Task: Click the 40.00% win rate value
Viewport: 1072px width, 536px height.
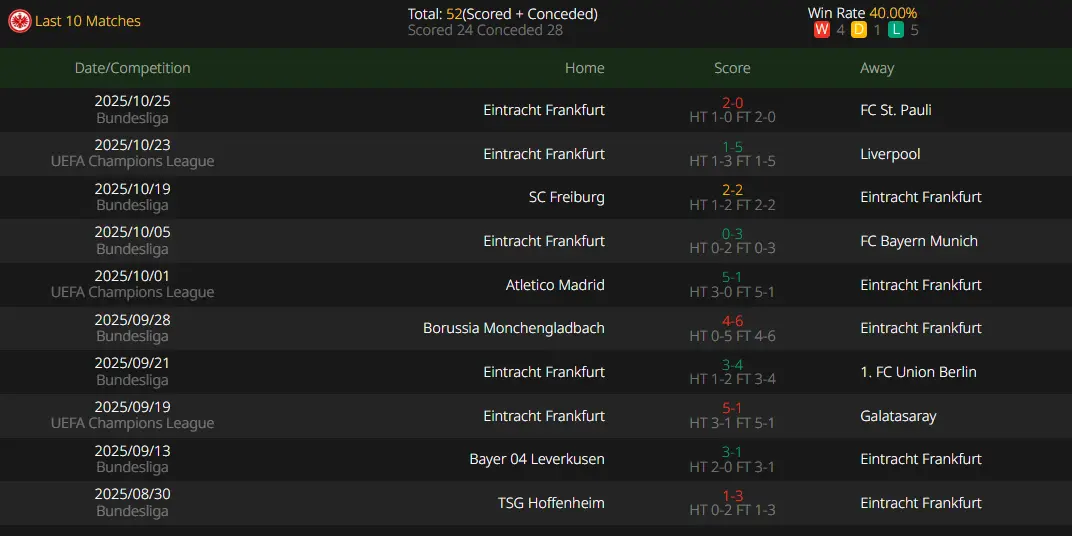Action: (893, 13)
